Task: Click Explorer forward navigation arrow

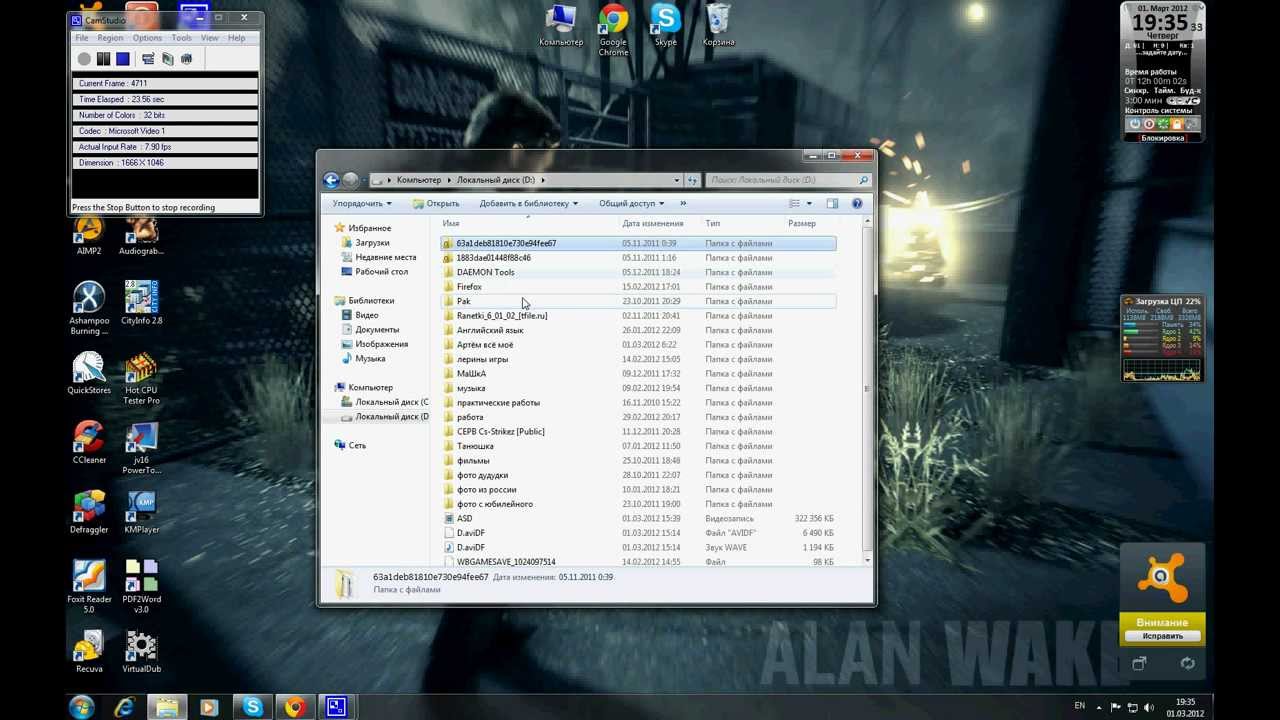Action: coord(351,180)
